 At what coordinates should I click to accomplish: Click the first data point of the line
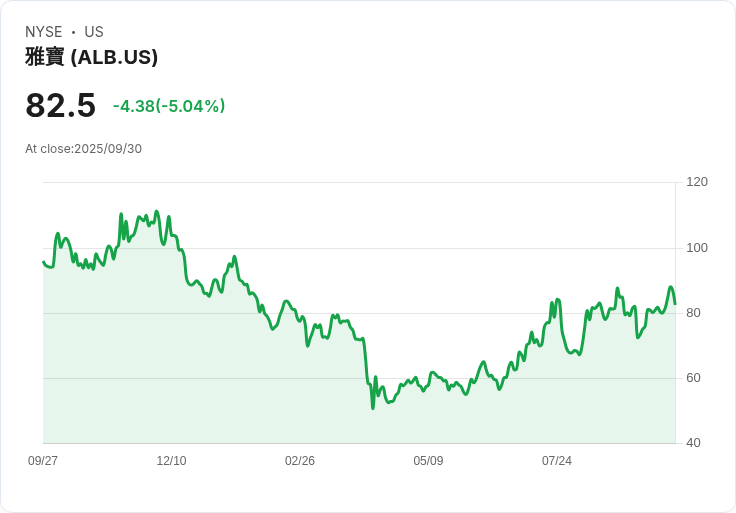click(43, 262)
